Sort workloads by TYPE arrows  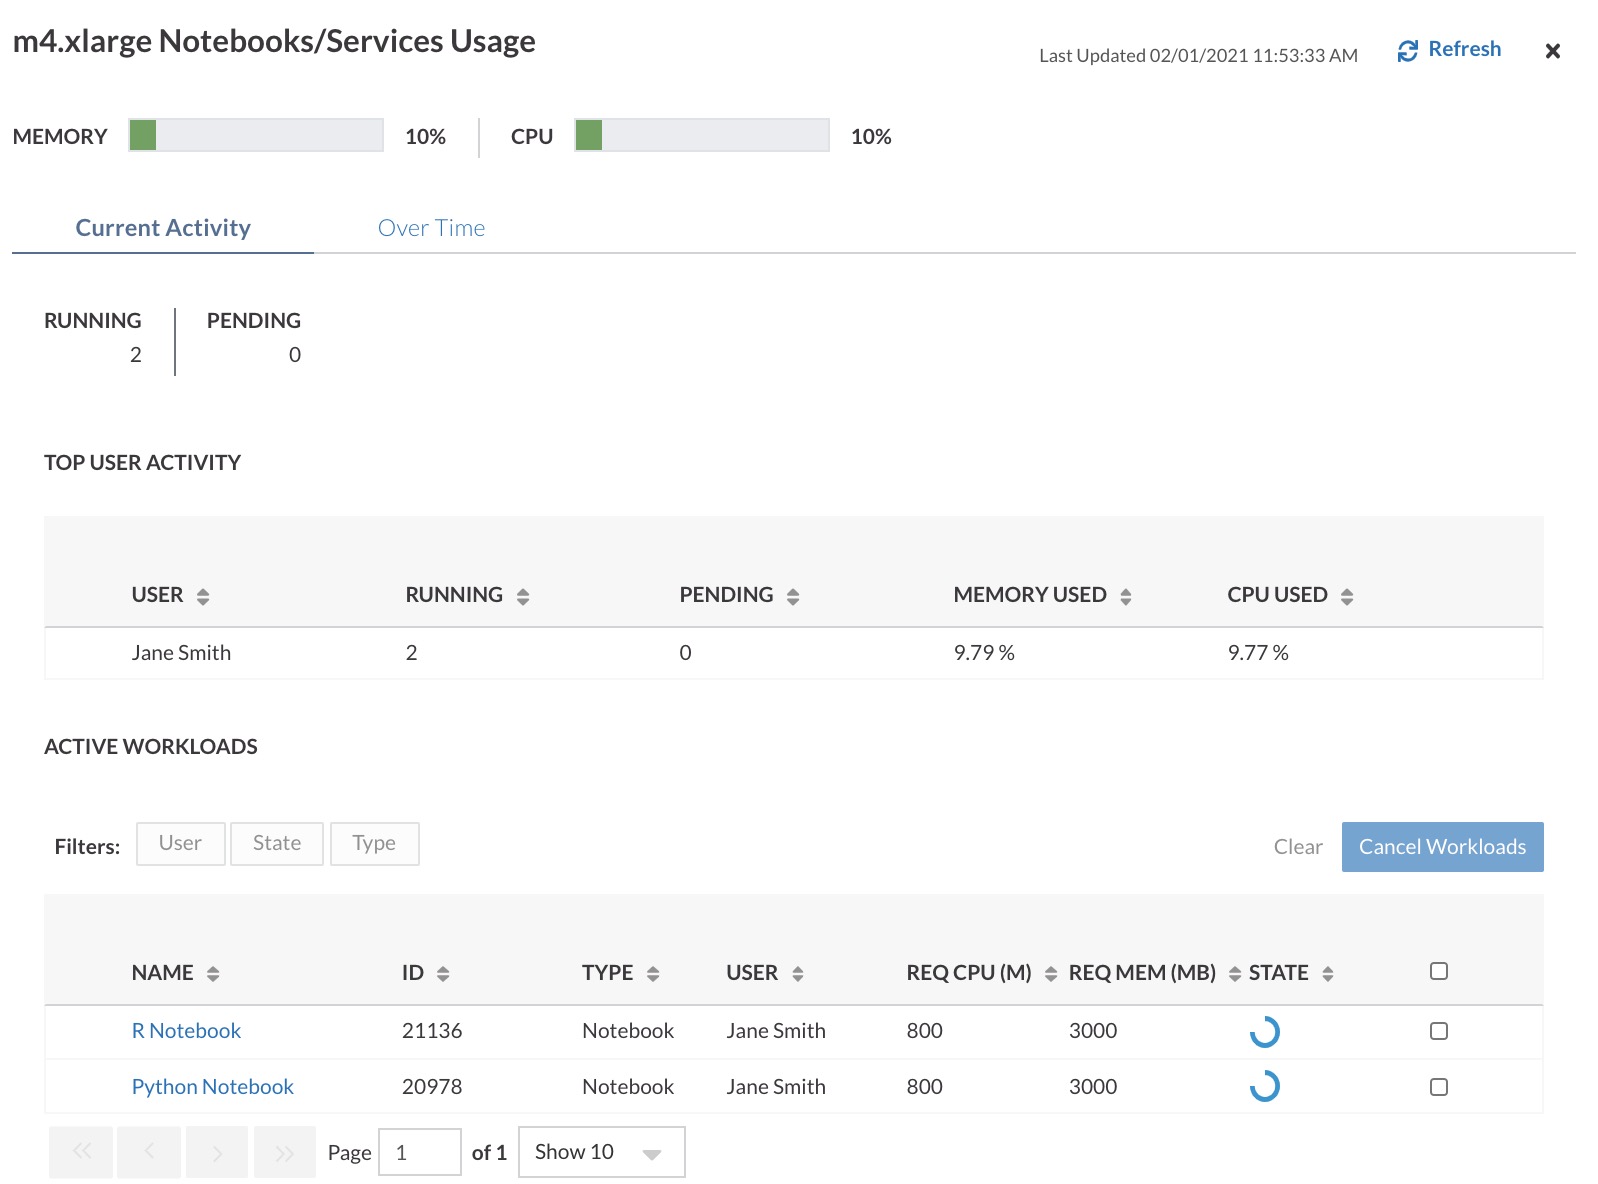point(653,974)
